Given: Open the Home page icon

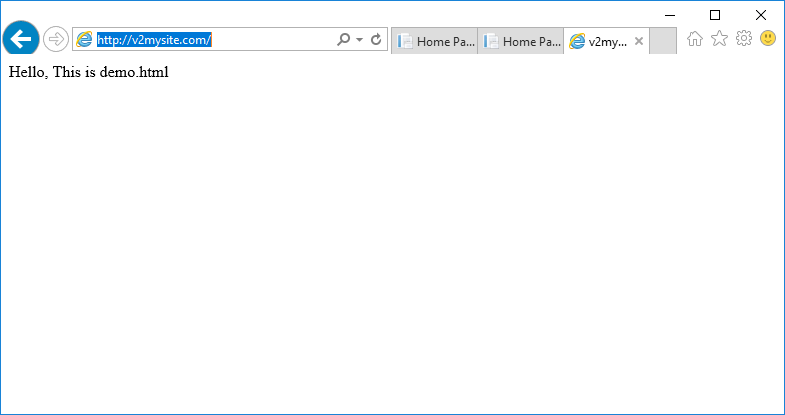Looking at the screenshot, I should coord(695,39).
